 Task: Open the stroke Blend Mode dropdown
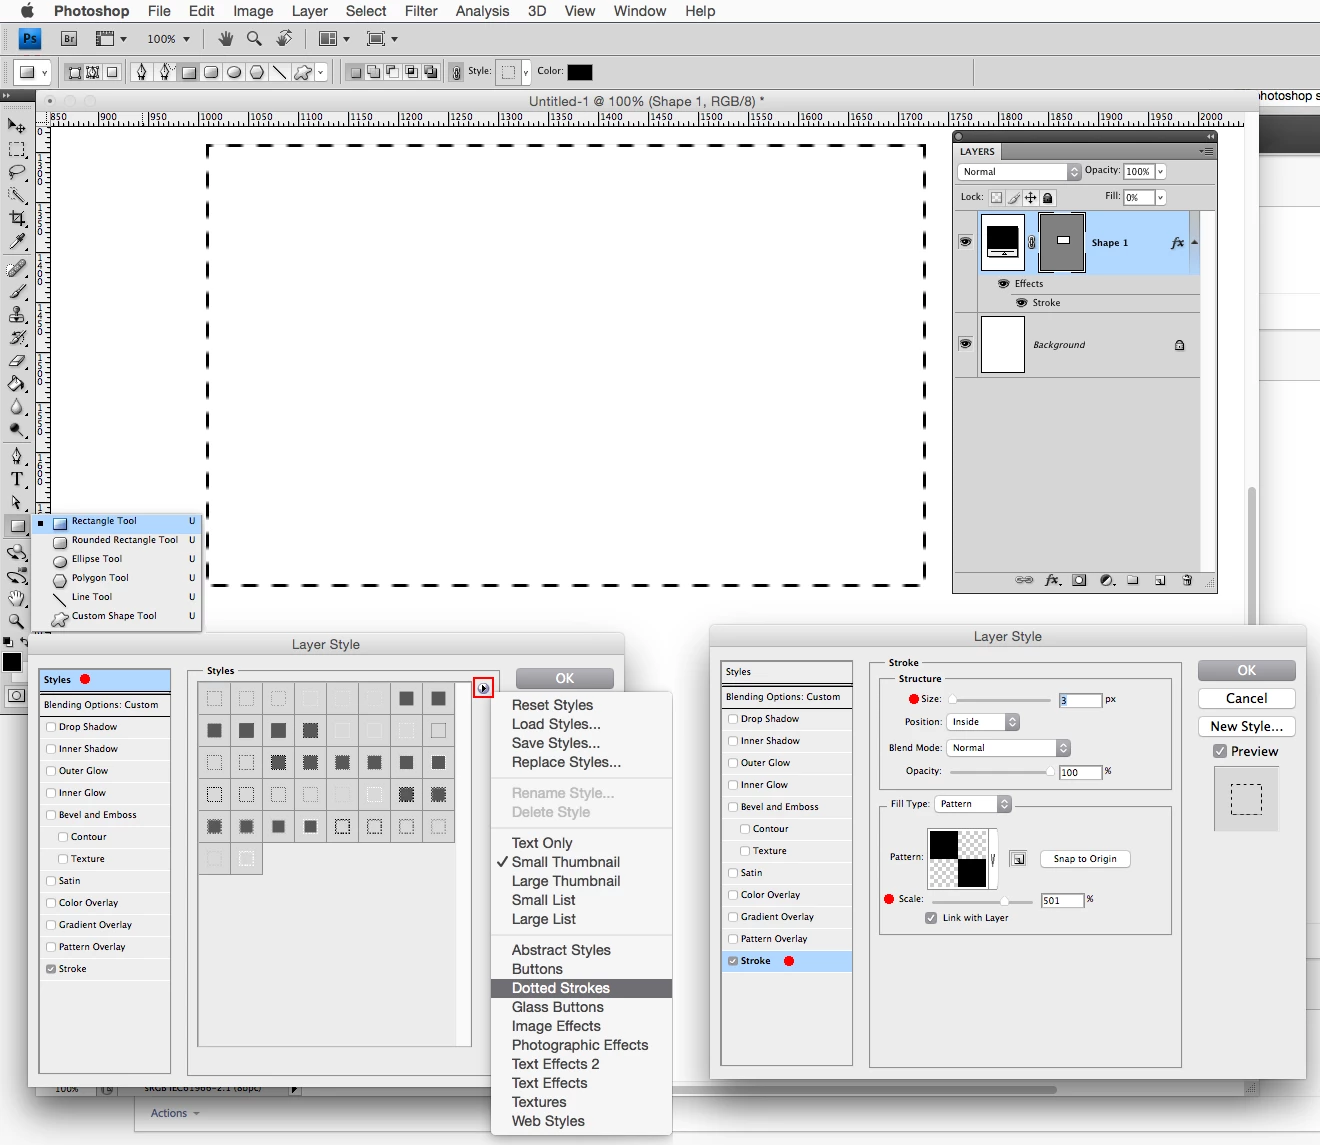coord(1008,748)
